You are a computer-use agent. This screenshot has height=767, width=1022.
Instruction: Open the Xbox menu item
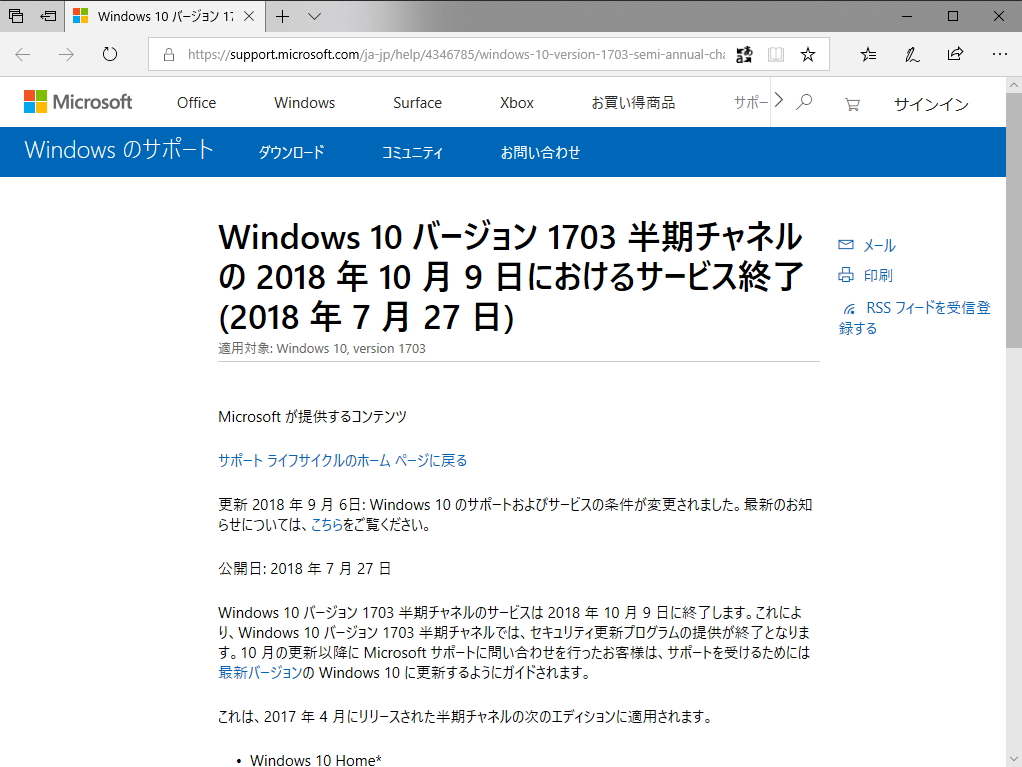point(517,103)
